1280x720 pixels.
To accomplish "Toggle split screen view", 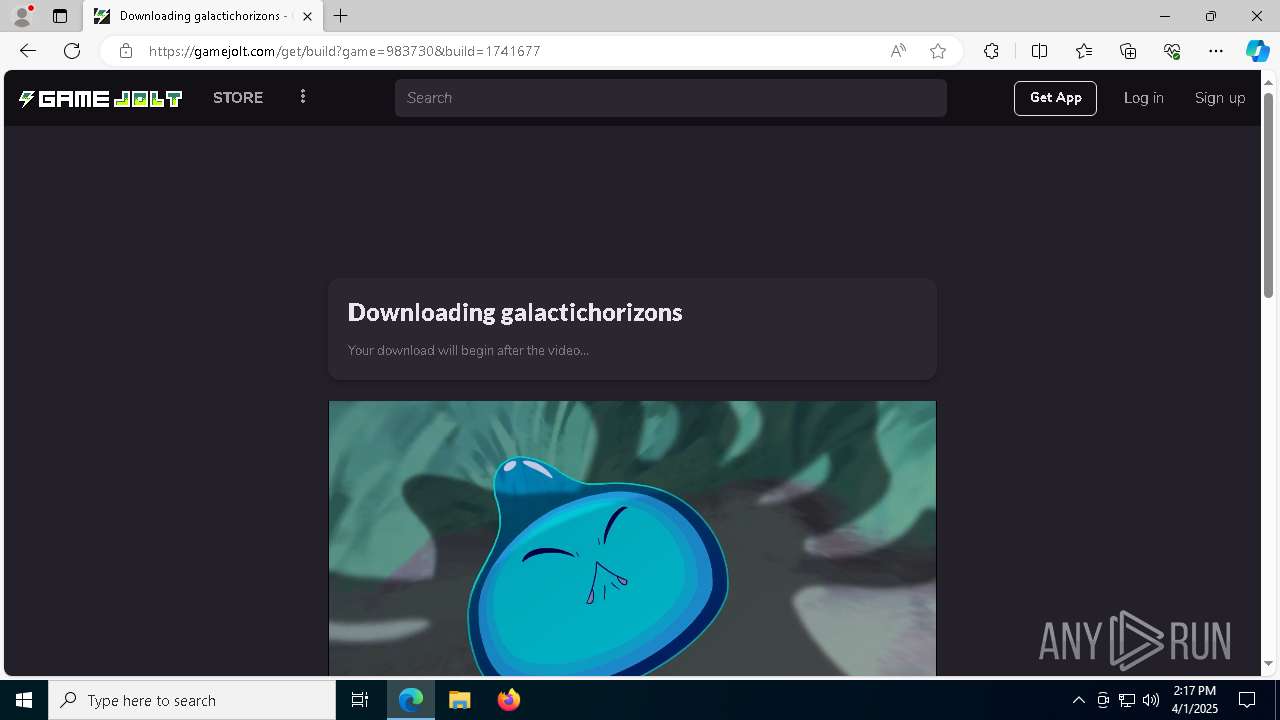I will click(x=1039, y=51).
